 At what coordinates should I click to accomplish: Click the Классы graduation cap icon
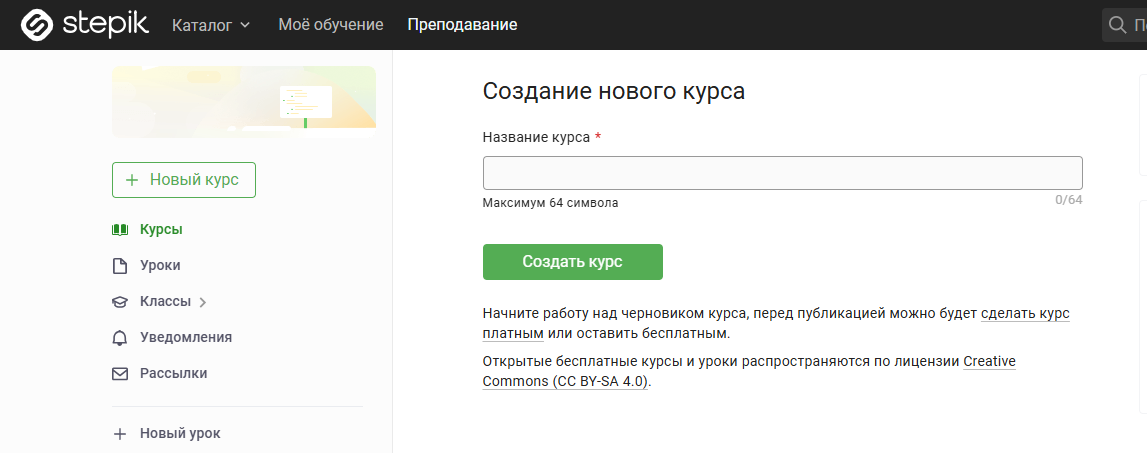click(120, 302)
